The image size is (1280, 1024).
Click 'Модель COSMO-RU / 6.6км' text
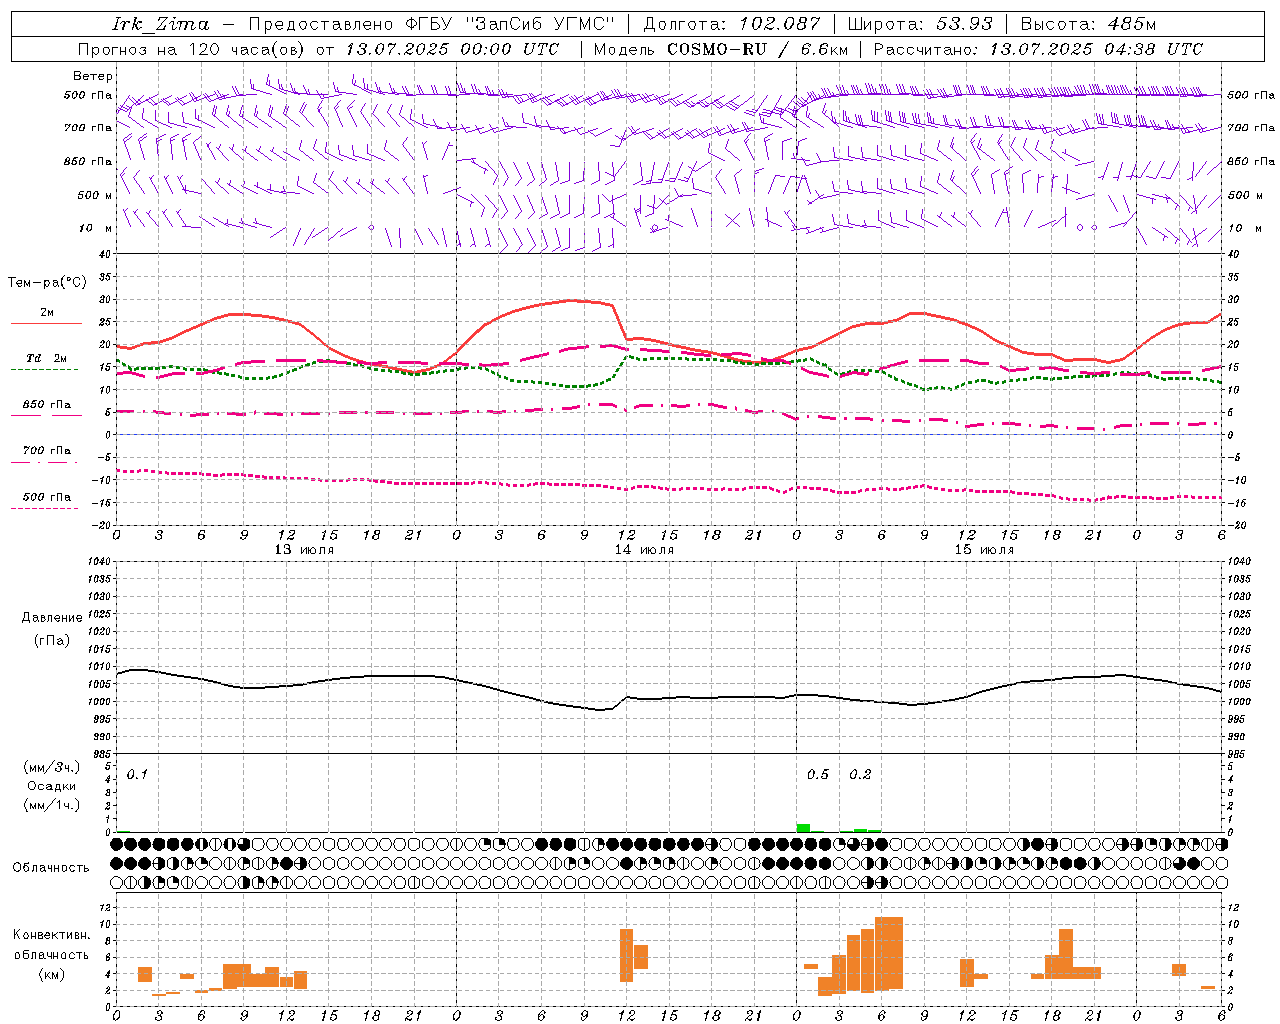click(721, 49)
